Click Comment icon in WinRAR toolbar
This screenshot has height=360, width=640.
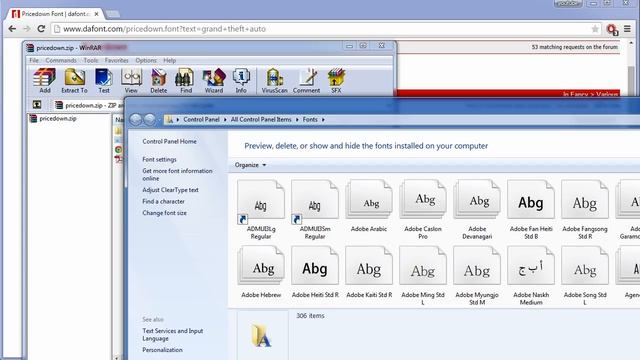coord(306,81)
